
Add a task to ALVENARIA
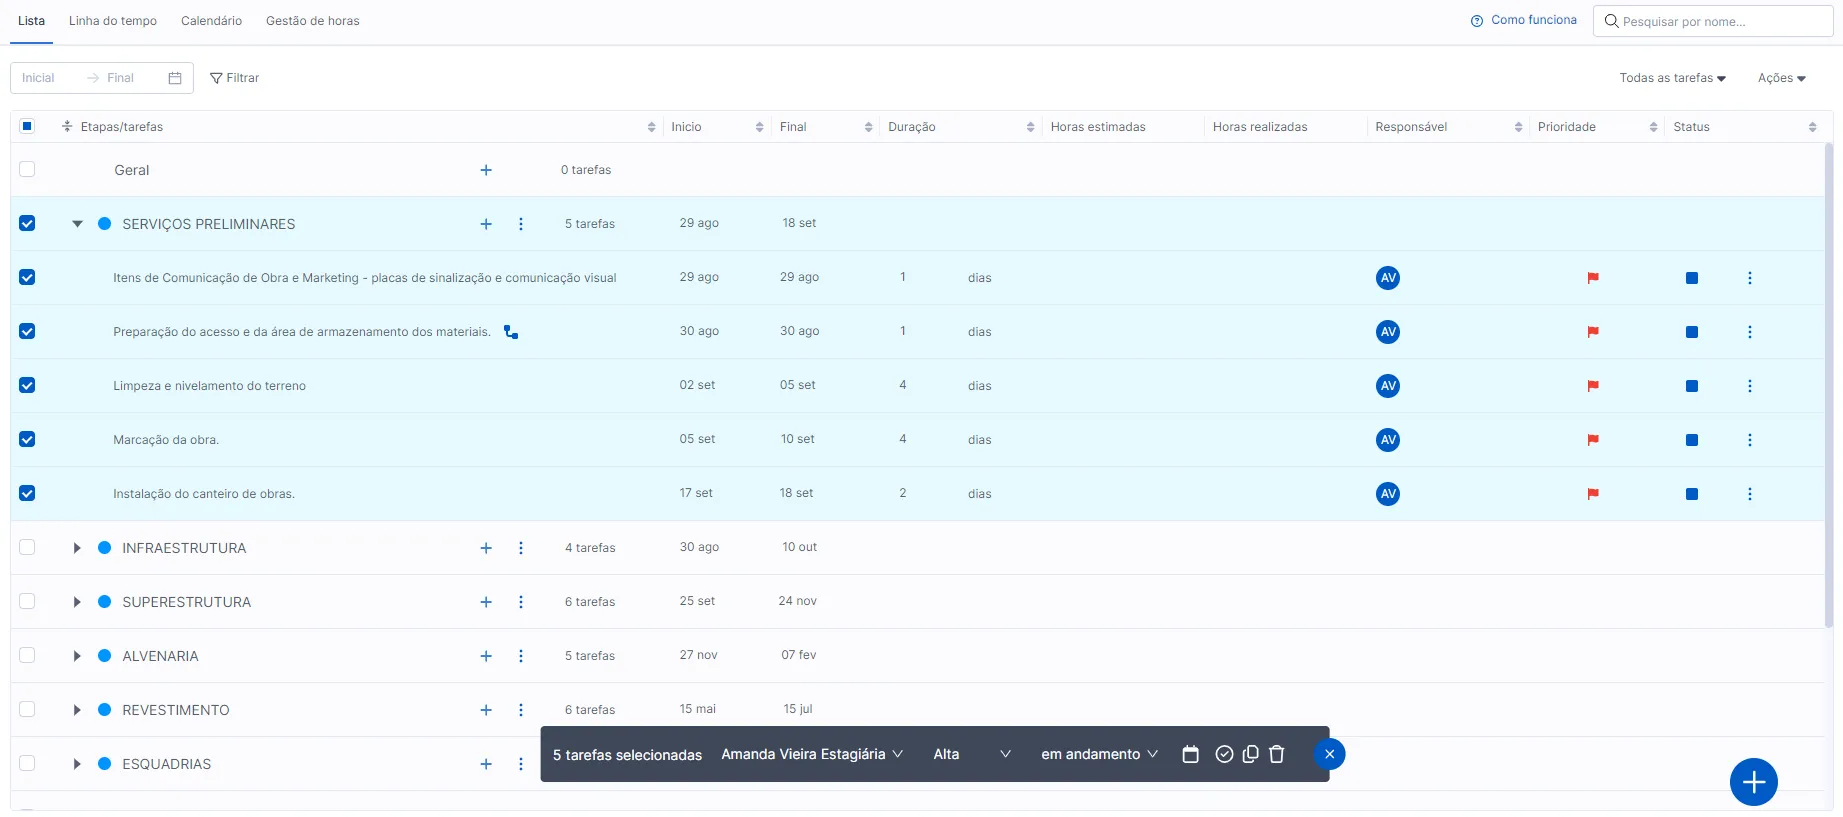tap(486, 656)
